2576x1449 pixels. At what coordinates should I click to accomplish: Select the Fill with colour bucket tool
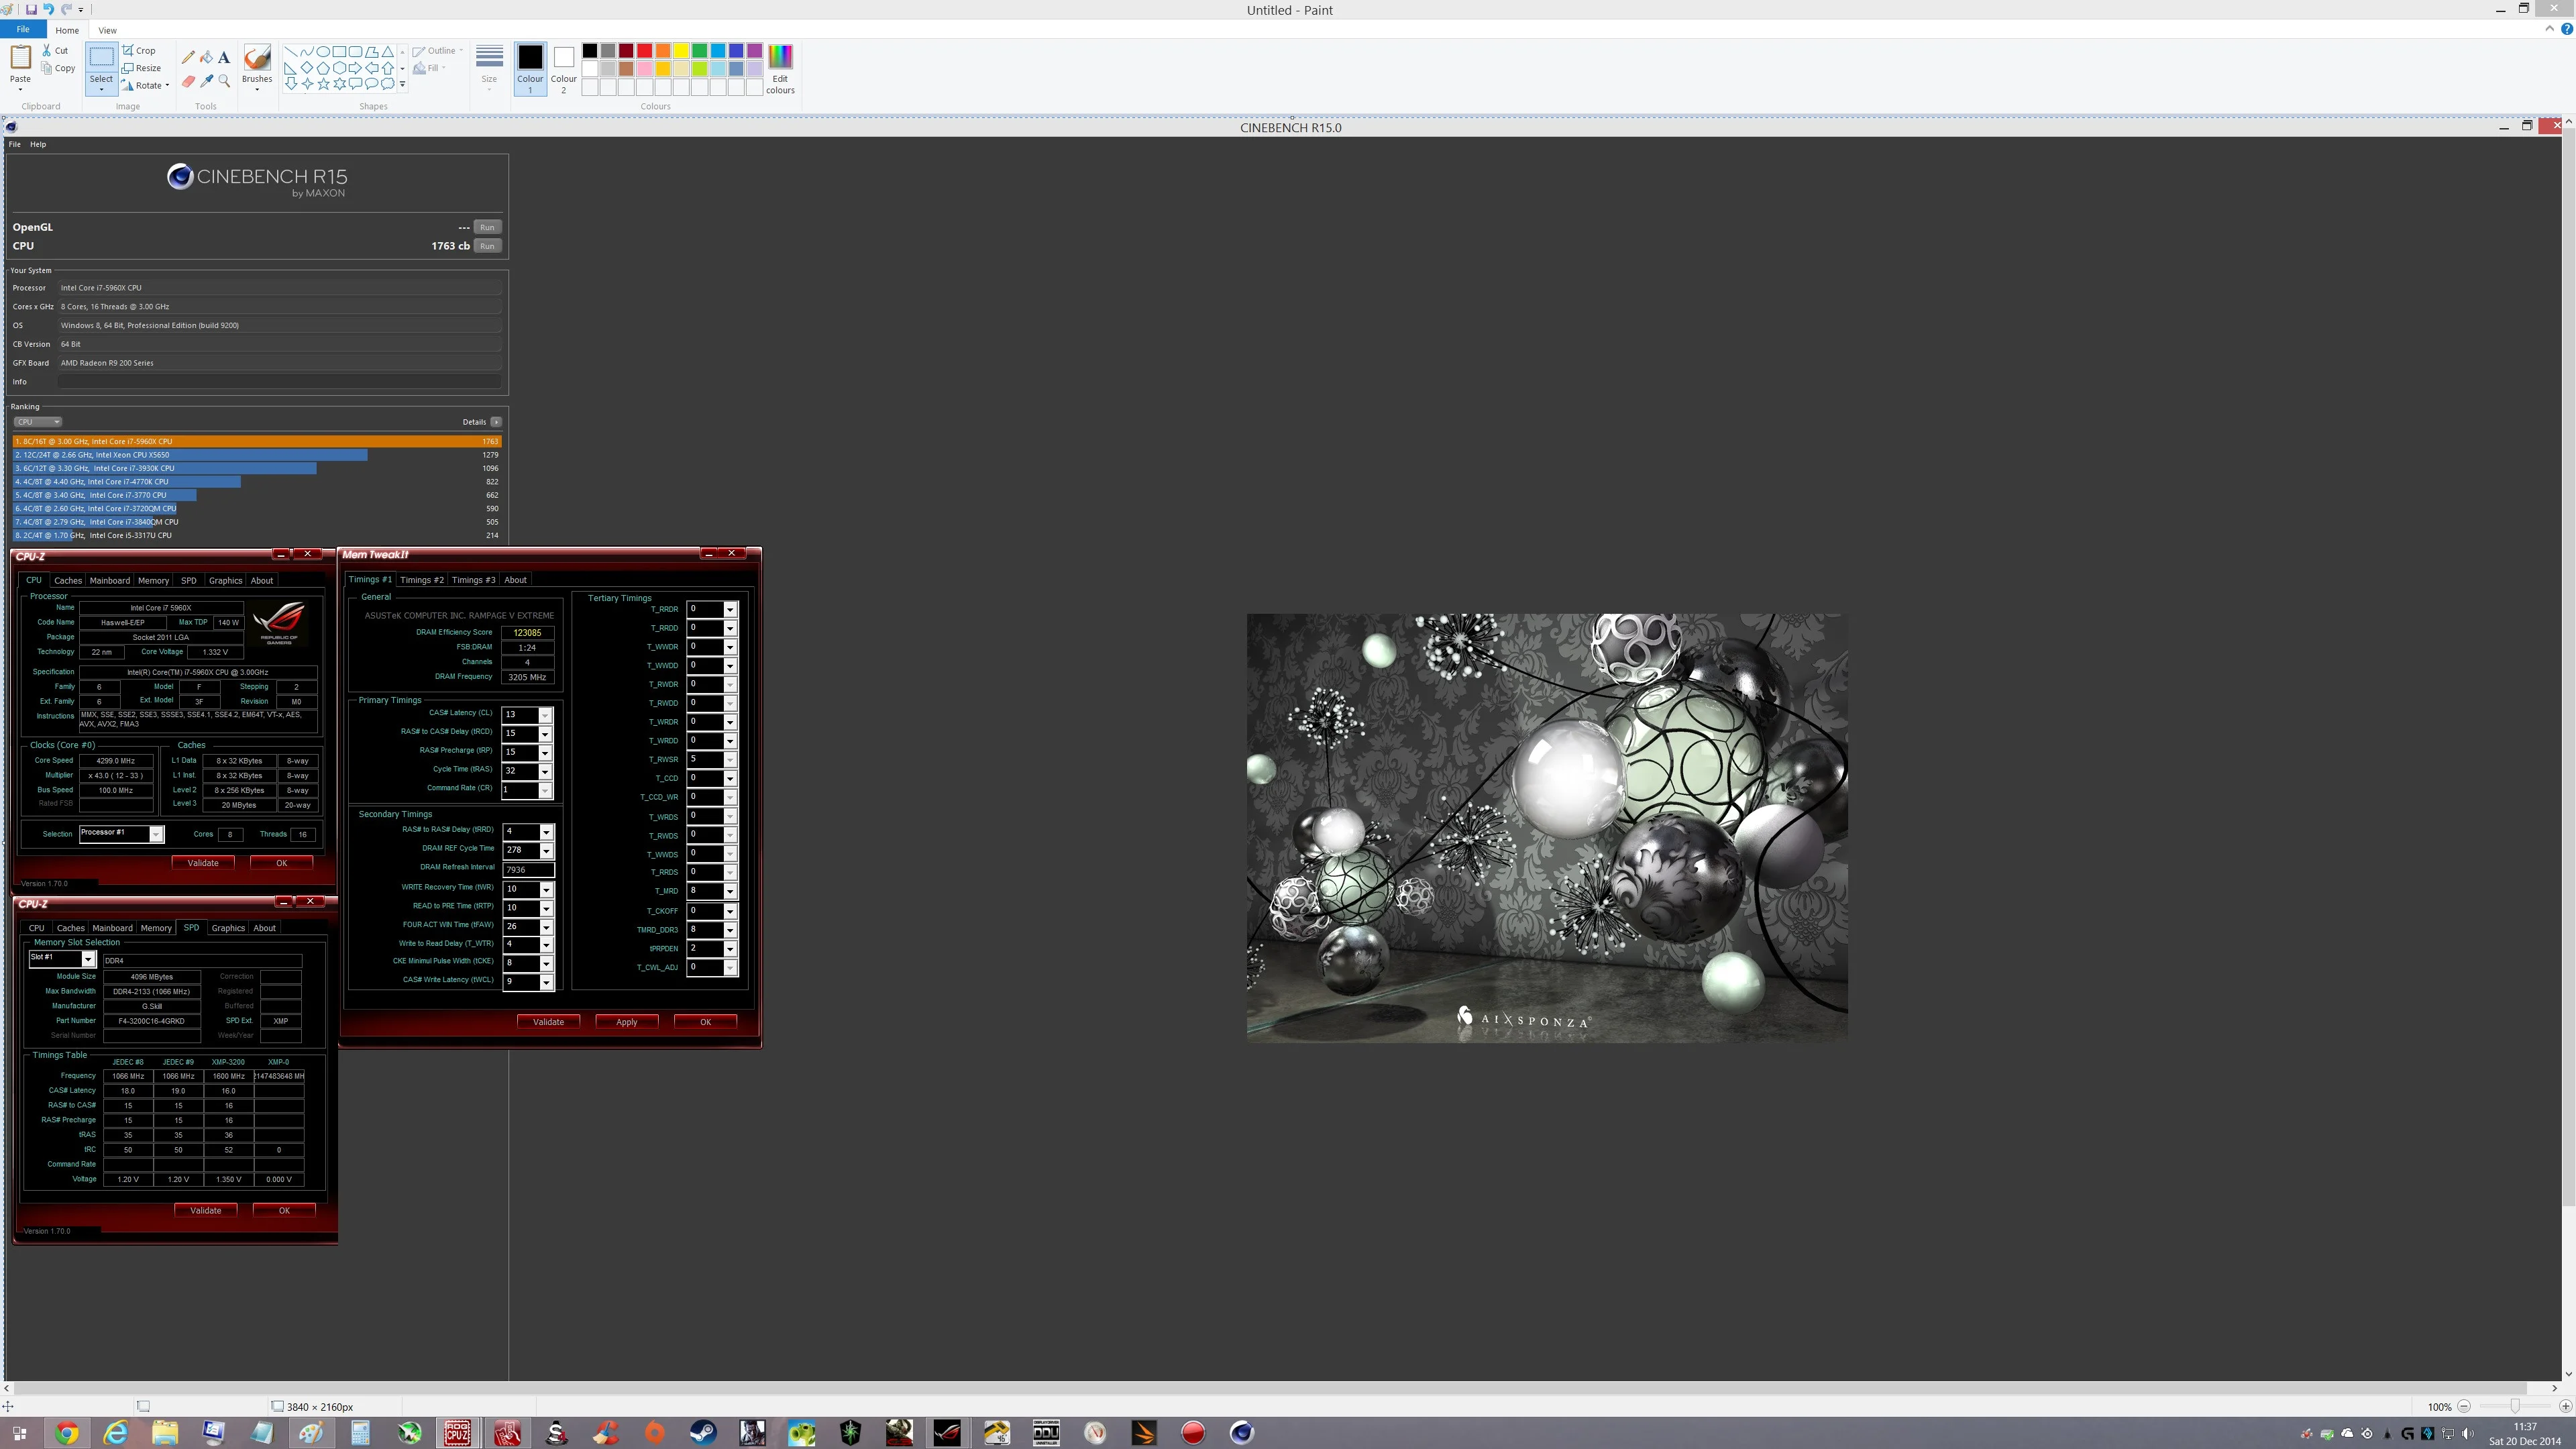(x=206, y=57)
